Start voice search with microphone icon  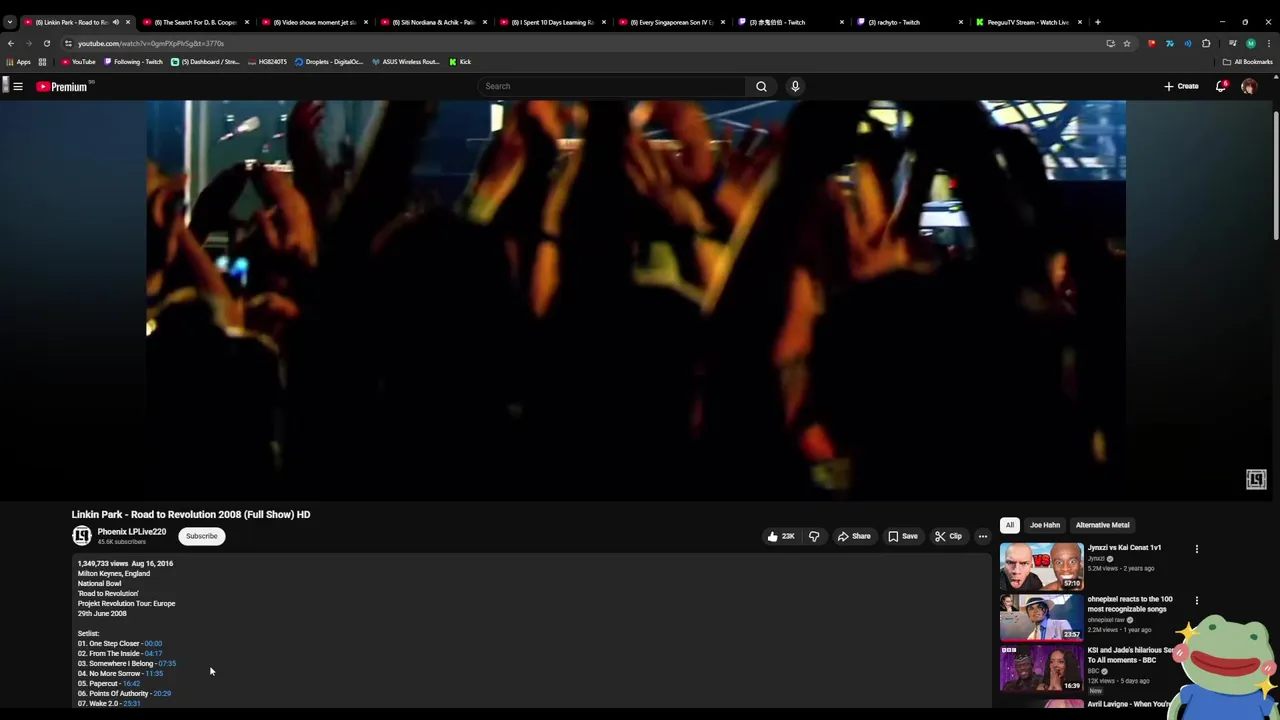coord(795,86)
